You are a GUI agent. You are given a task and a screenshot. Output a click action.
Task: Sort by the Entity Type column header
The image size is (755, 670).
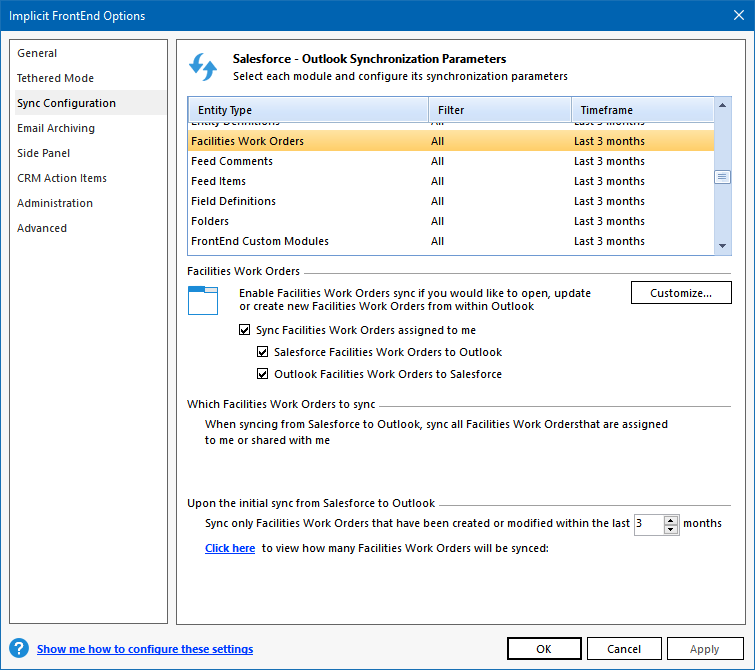308,110
